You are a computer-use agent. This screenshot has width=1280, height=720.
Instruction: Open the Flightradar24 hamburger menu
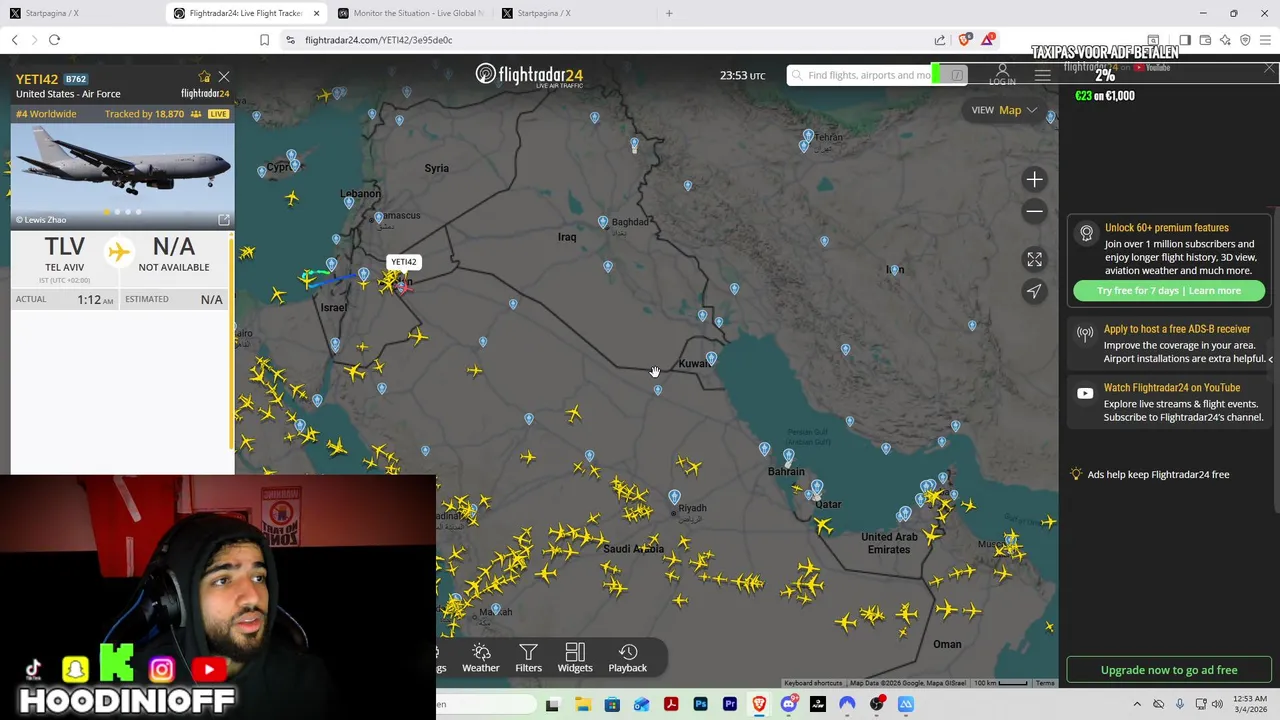(x=1042, y=76)
